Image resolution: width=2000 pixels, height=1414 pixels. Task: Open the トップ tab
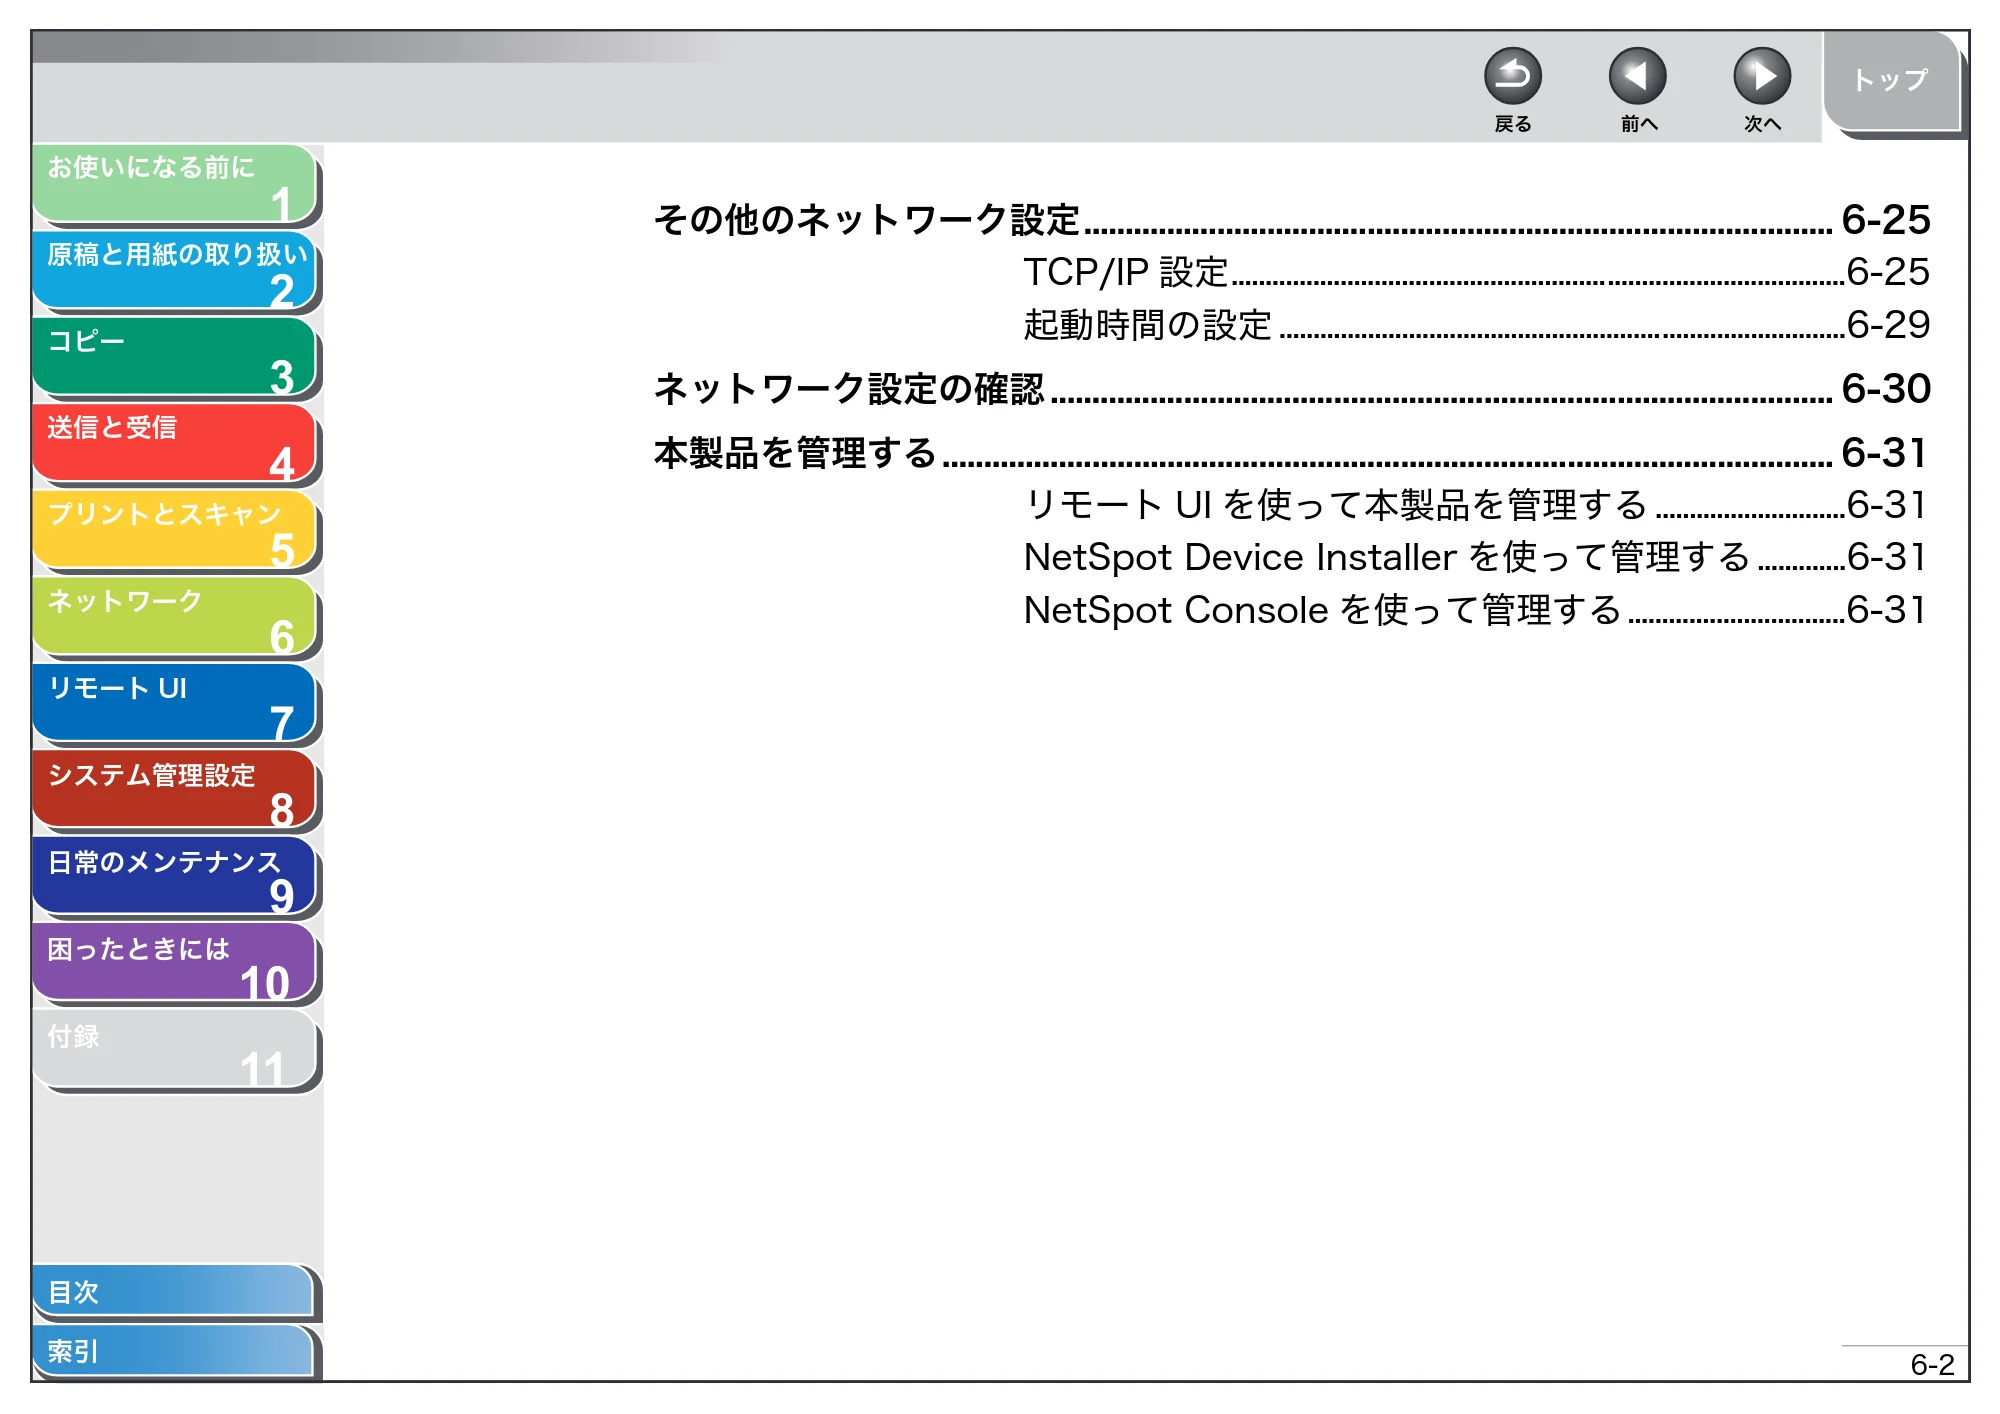click(1891, 81)
